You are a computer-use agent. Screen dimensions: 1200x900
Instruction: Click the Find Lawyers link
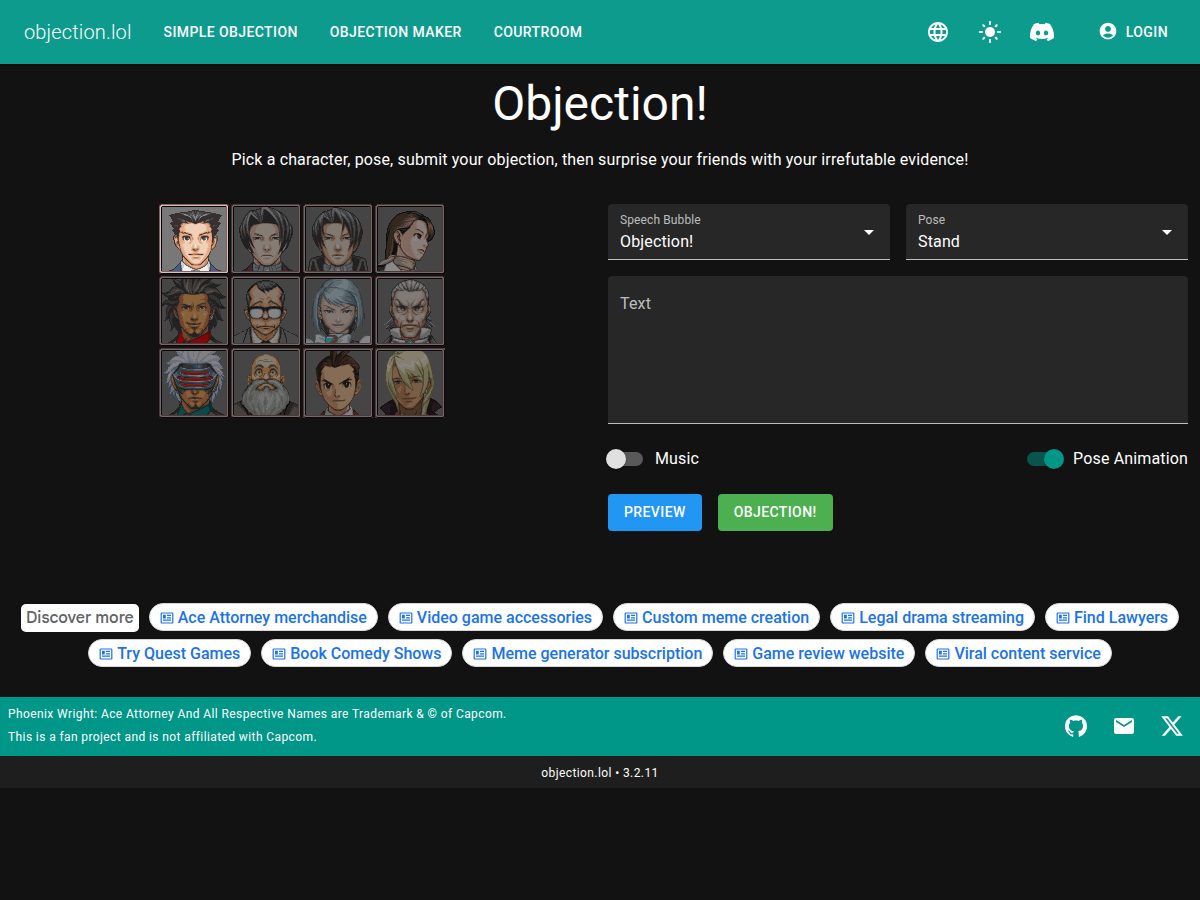point(1112,618)
